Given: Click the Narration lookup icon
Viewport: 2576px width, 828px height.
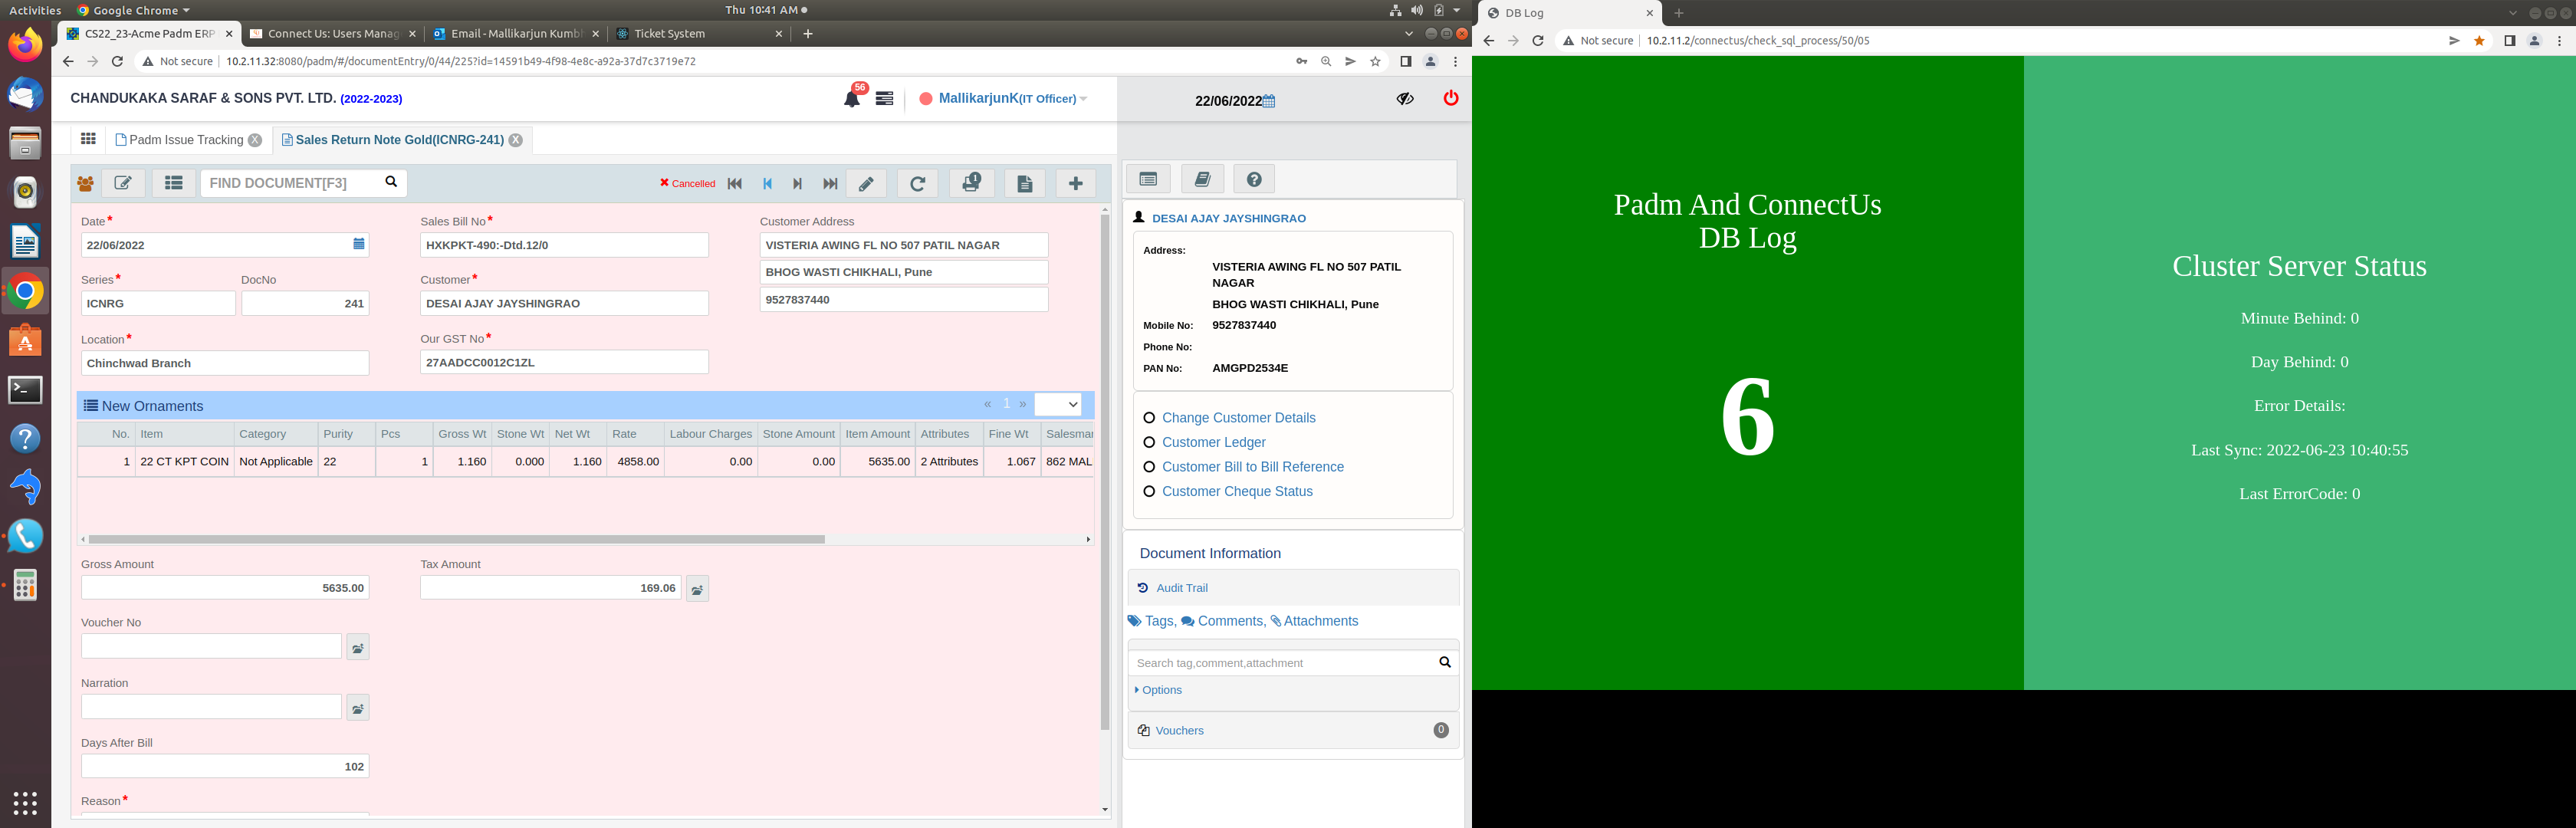Looking at the screenshot, I should (x=358, y=708).
